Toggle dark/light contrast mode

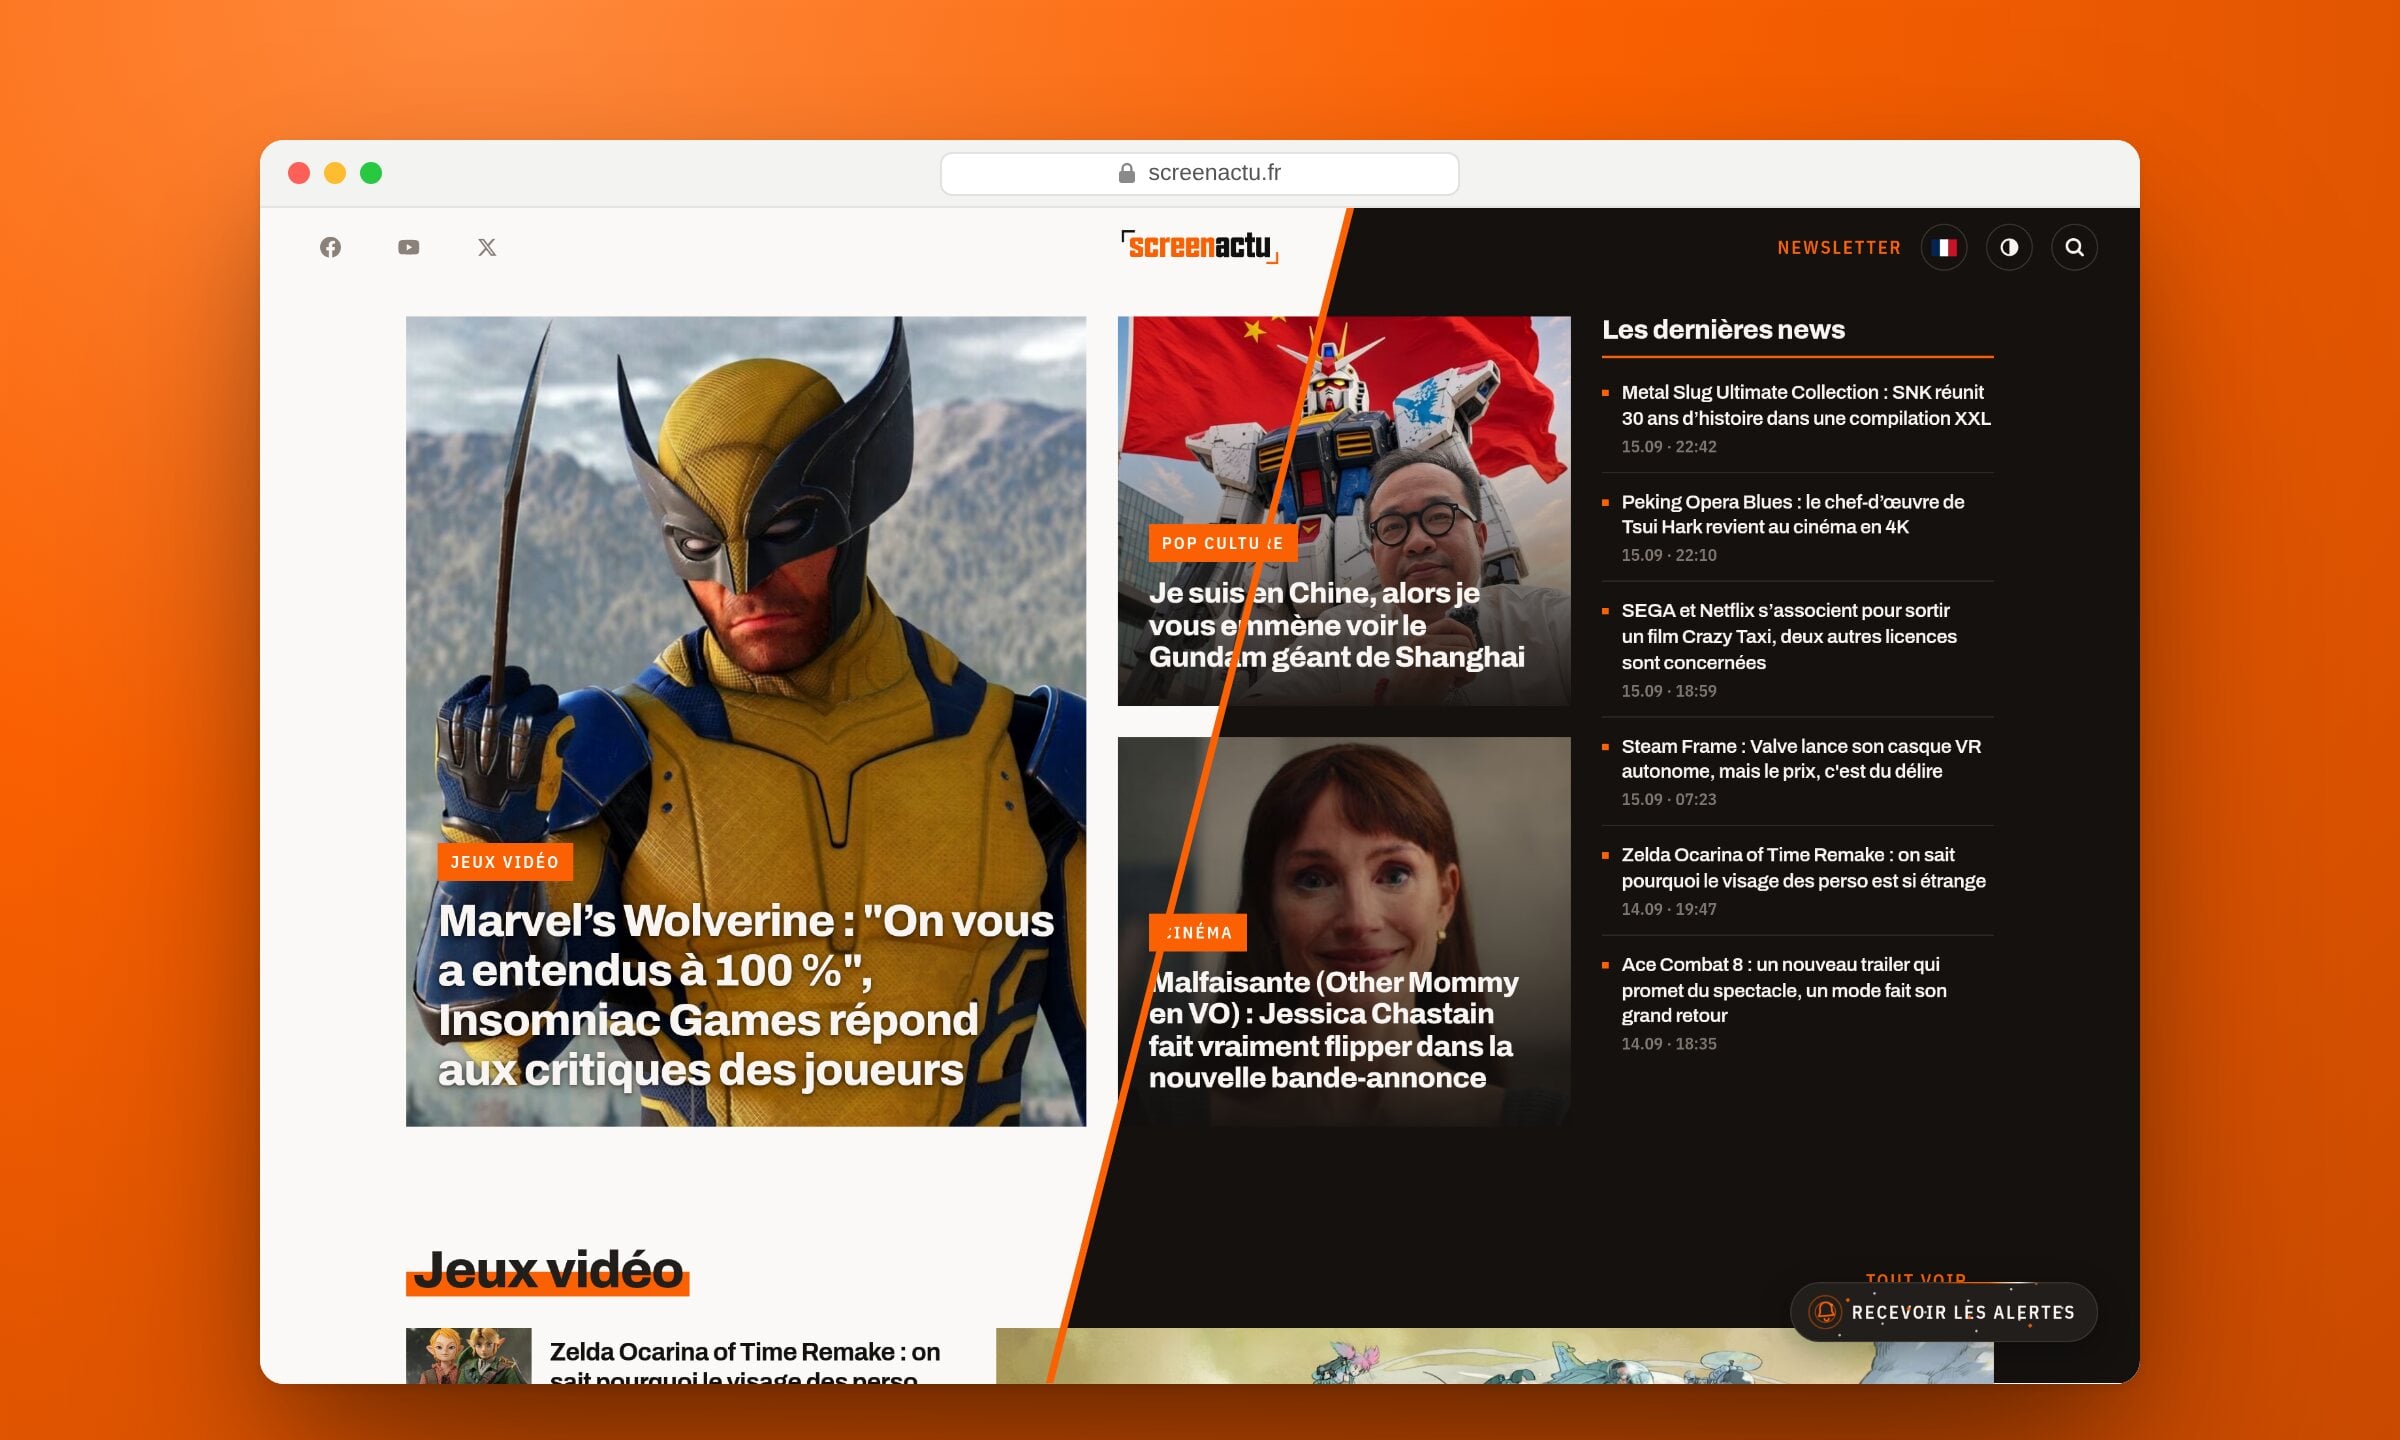tap(2009, 247)
